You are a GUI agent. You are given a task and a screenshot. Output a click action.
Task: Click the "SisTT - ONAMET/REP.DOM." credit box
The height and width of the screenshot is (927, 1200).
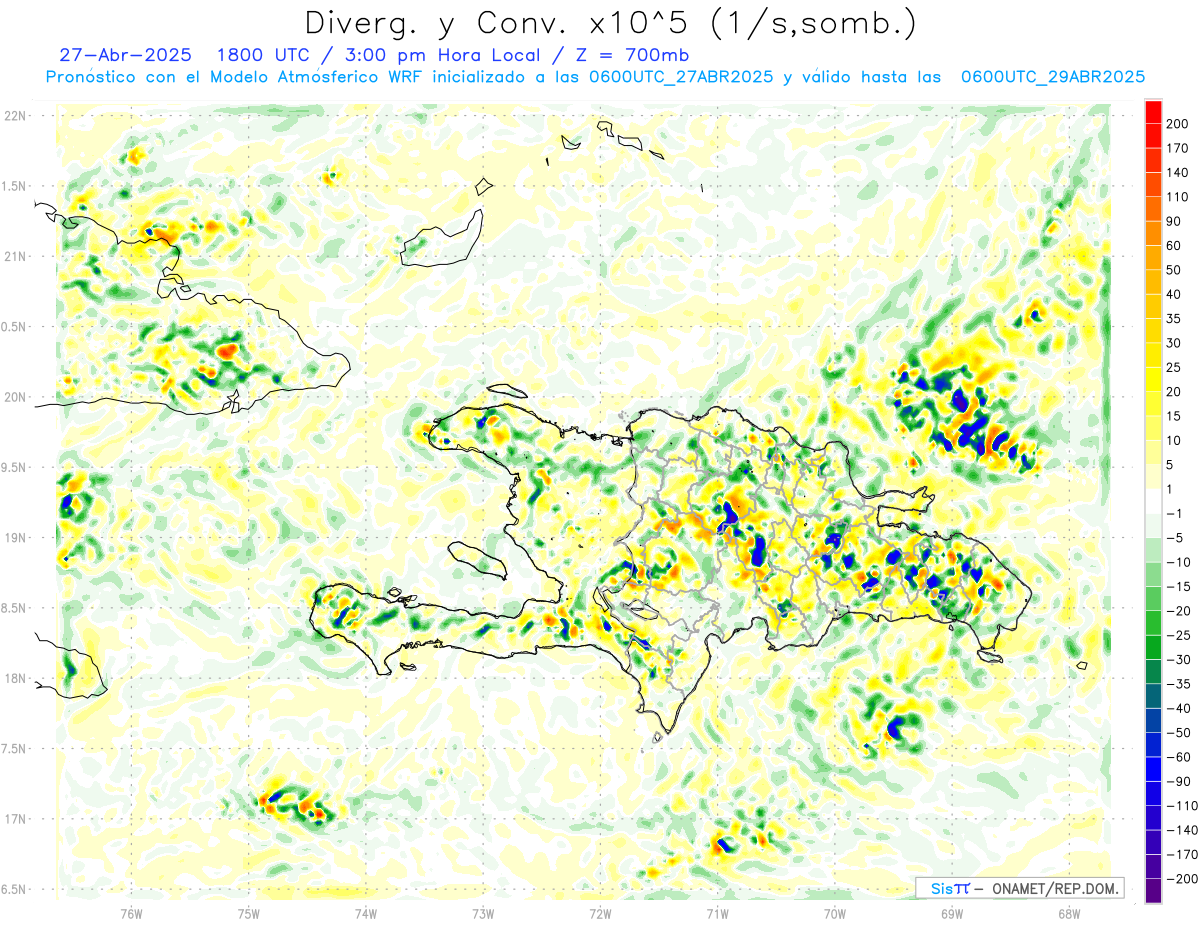(1020, 888)
